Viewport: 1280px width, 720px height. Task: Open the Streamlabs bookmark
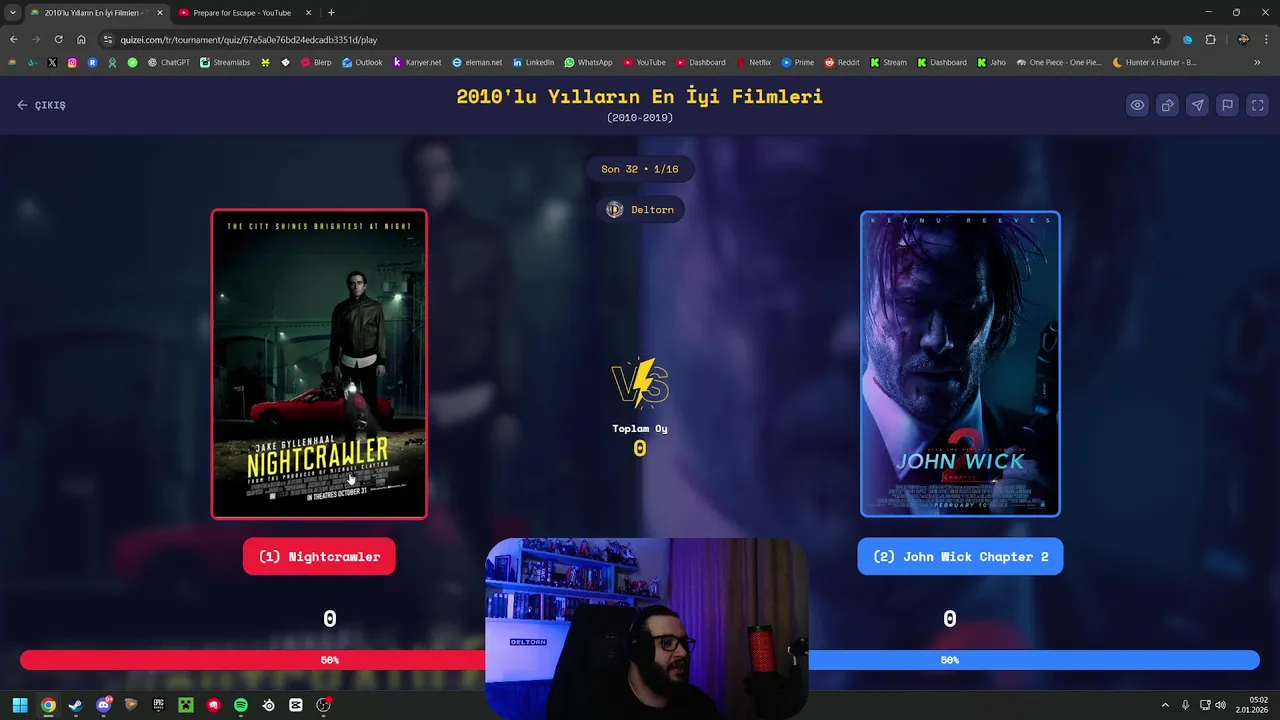(225, 62)
